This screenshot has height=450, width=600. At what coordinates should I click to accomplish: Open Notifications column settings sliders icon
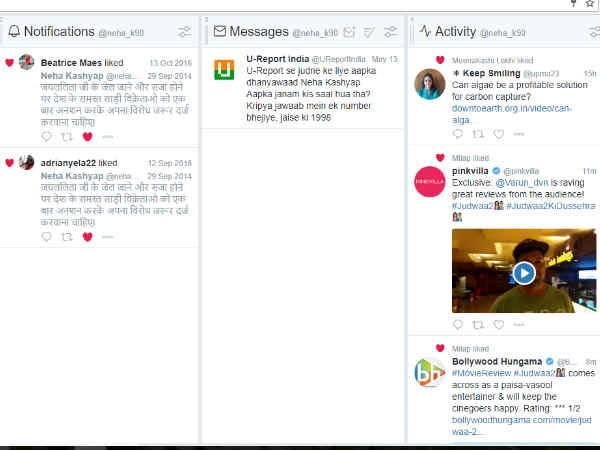click(184, 32)
